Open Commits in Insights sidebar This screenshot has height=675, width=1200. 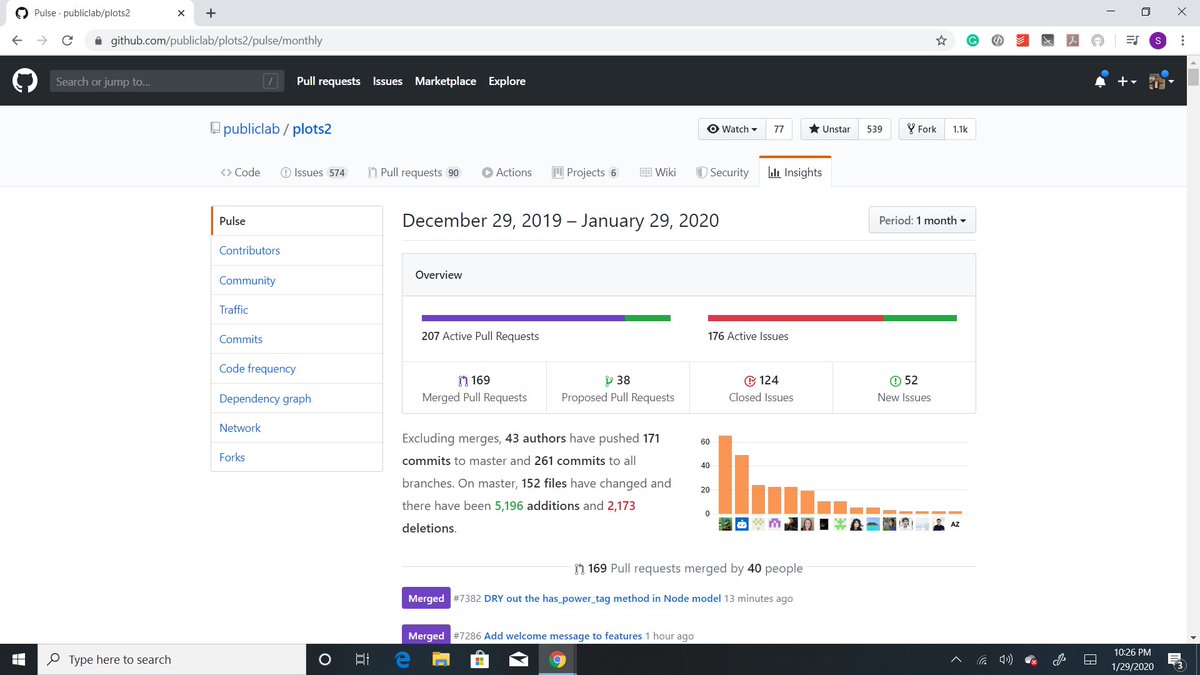[297, 339]
